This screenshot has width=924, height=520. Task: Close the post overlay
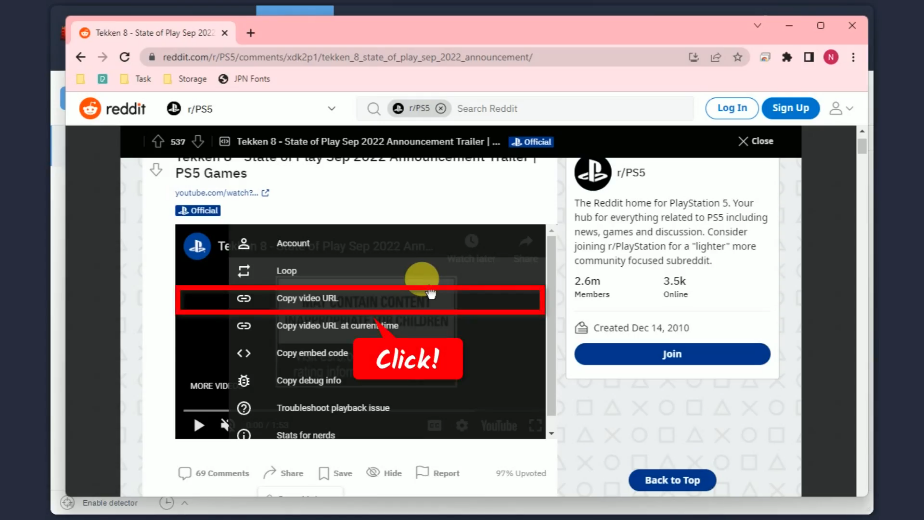point(755,141)
